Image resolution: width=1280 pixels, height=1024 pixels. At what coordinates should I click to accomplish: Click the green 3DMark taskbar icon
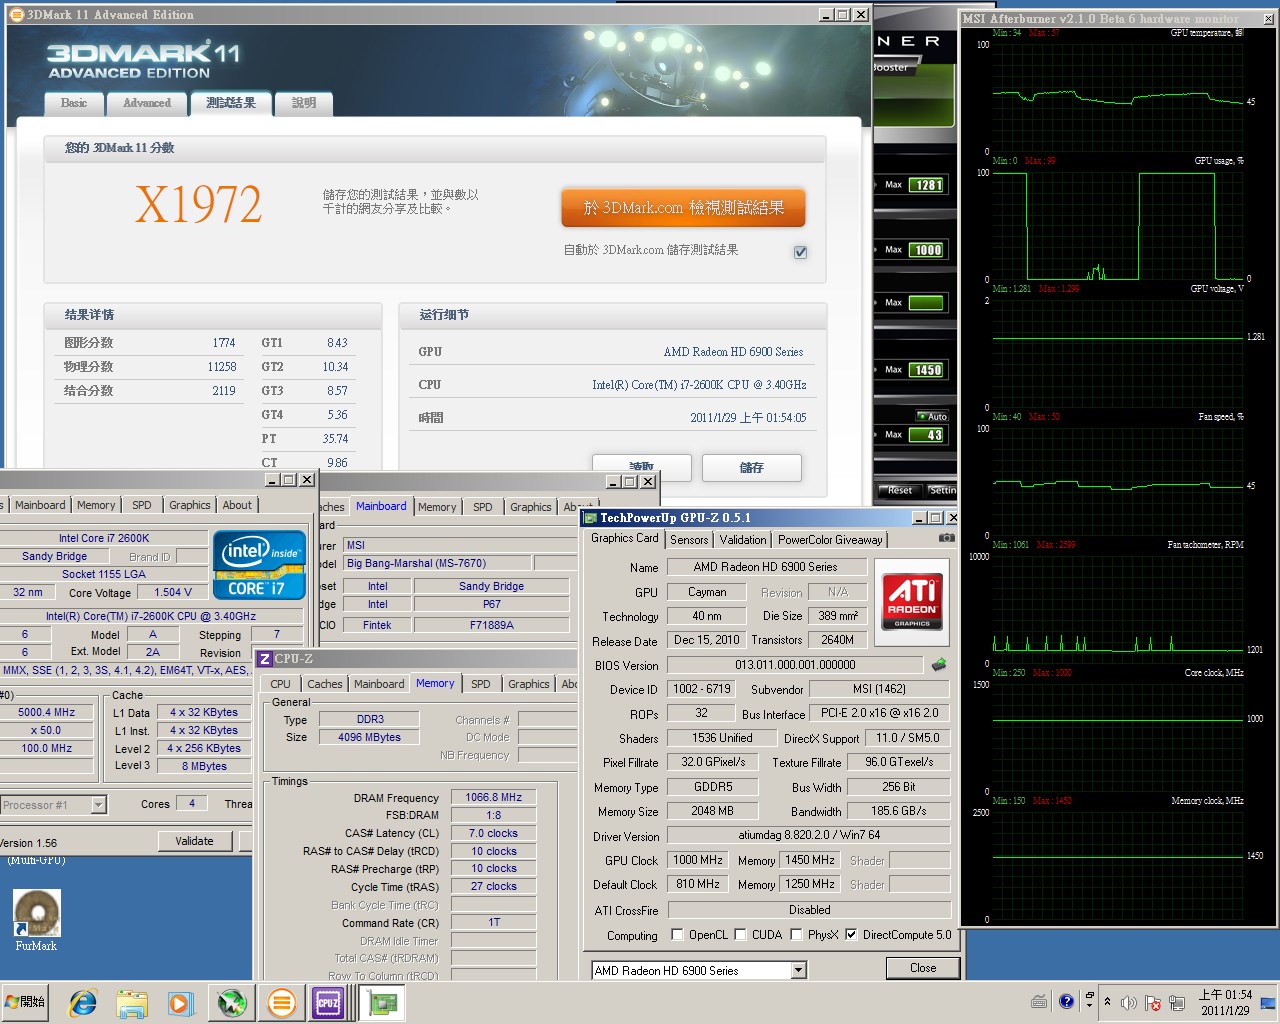(x=232, y=1002)
